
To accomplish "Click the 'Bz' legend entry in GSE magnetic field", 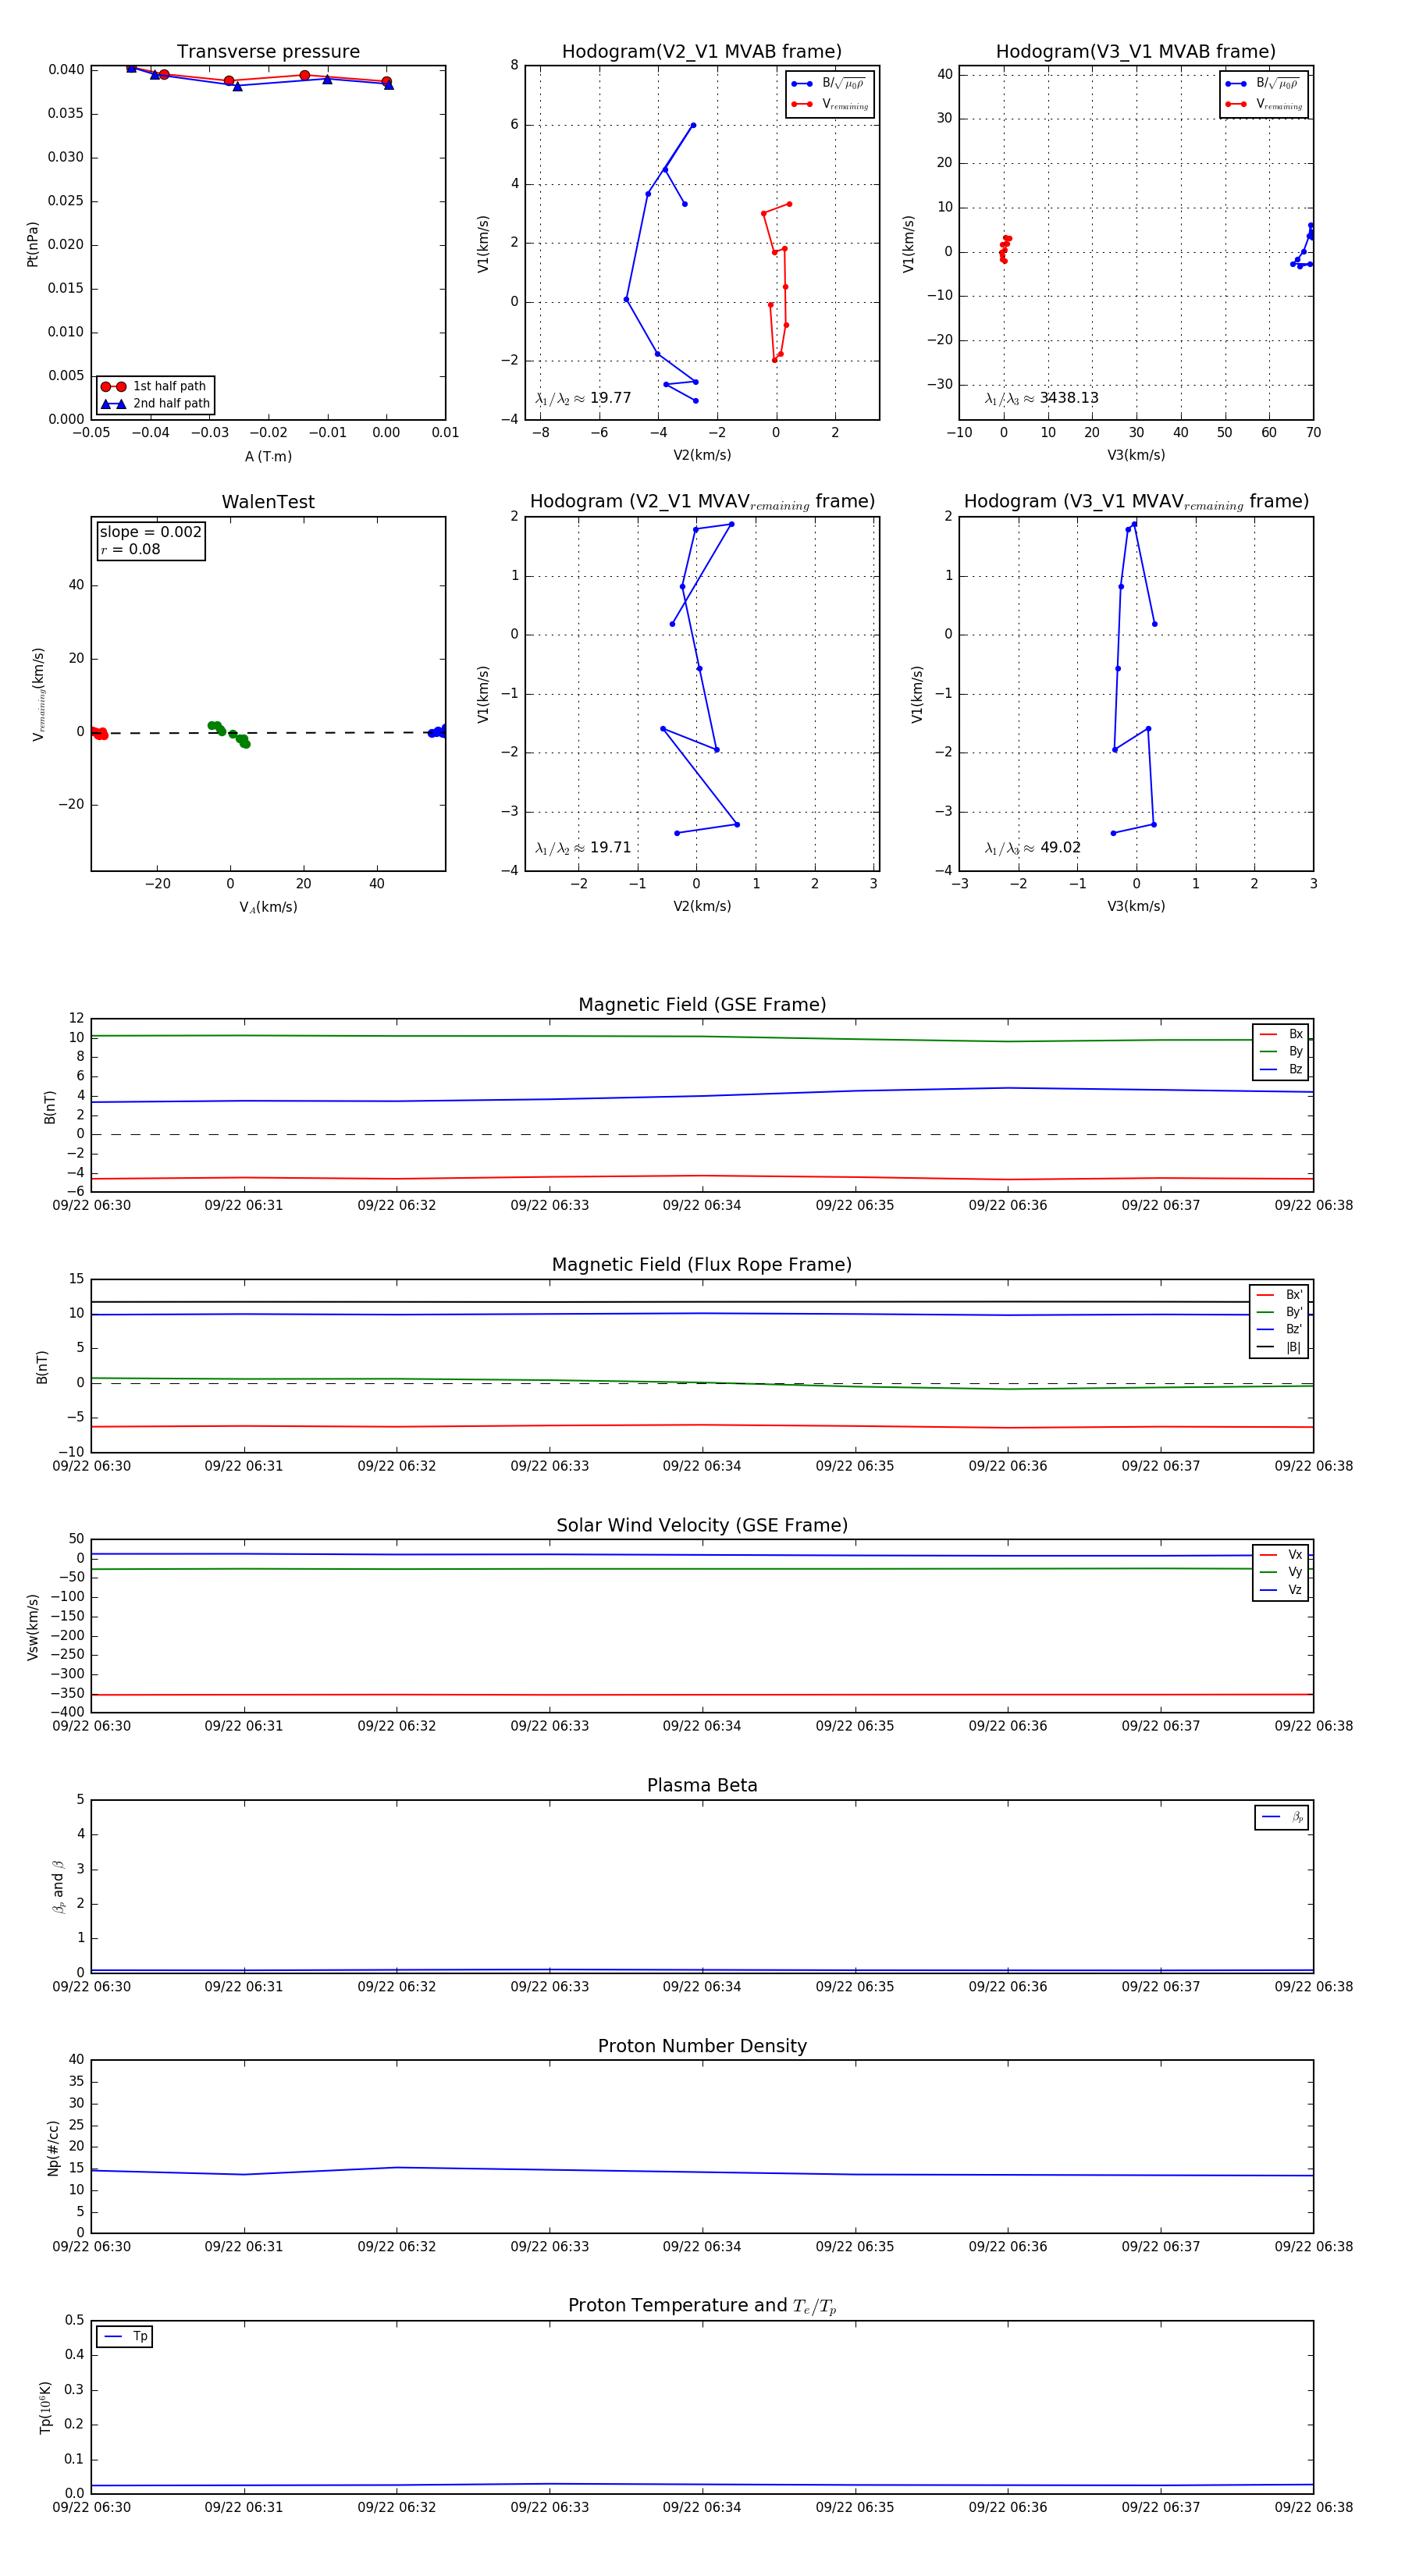I will pos(1281,1069).
